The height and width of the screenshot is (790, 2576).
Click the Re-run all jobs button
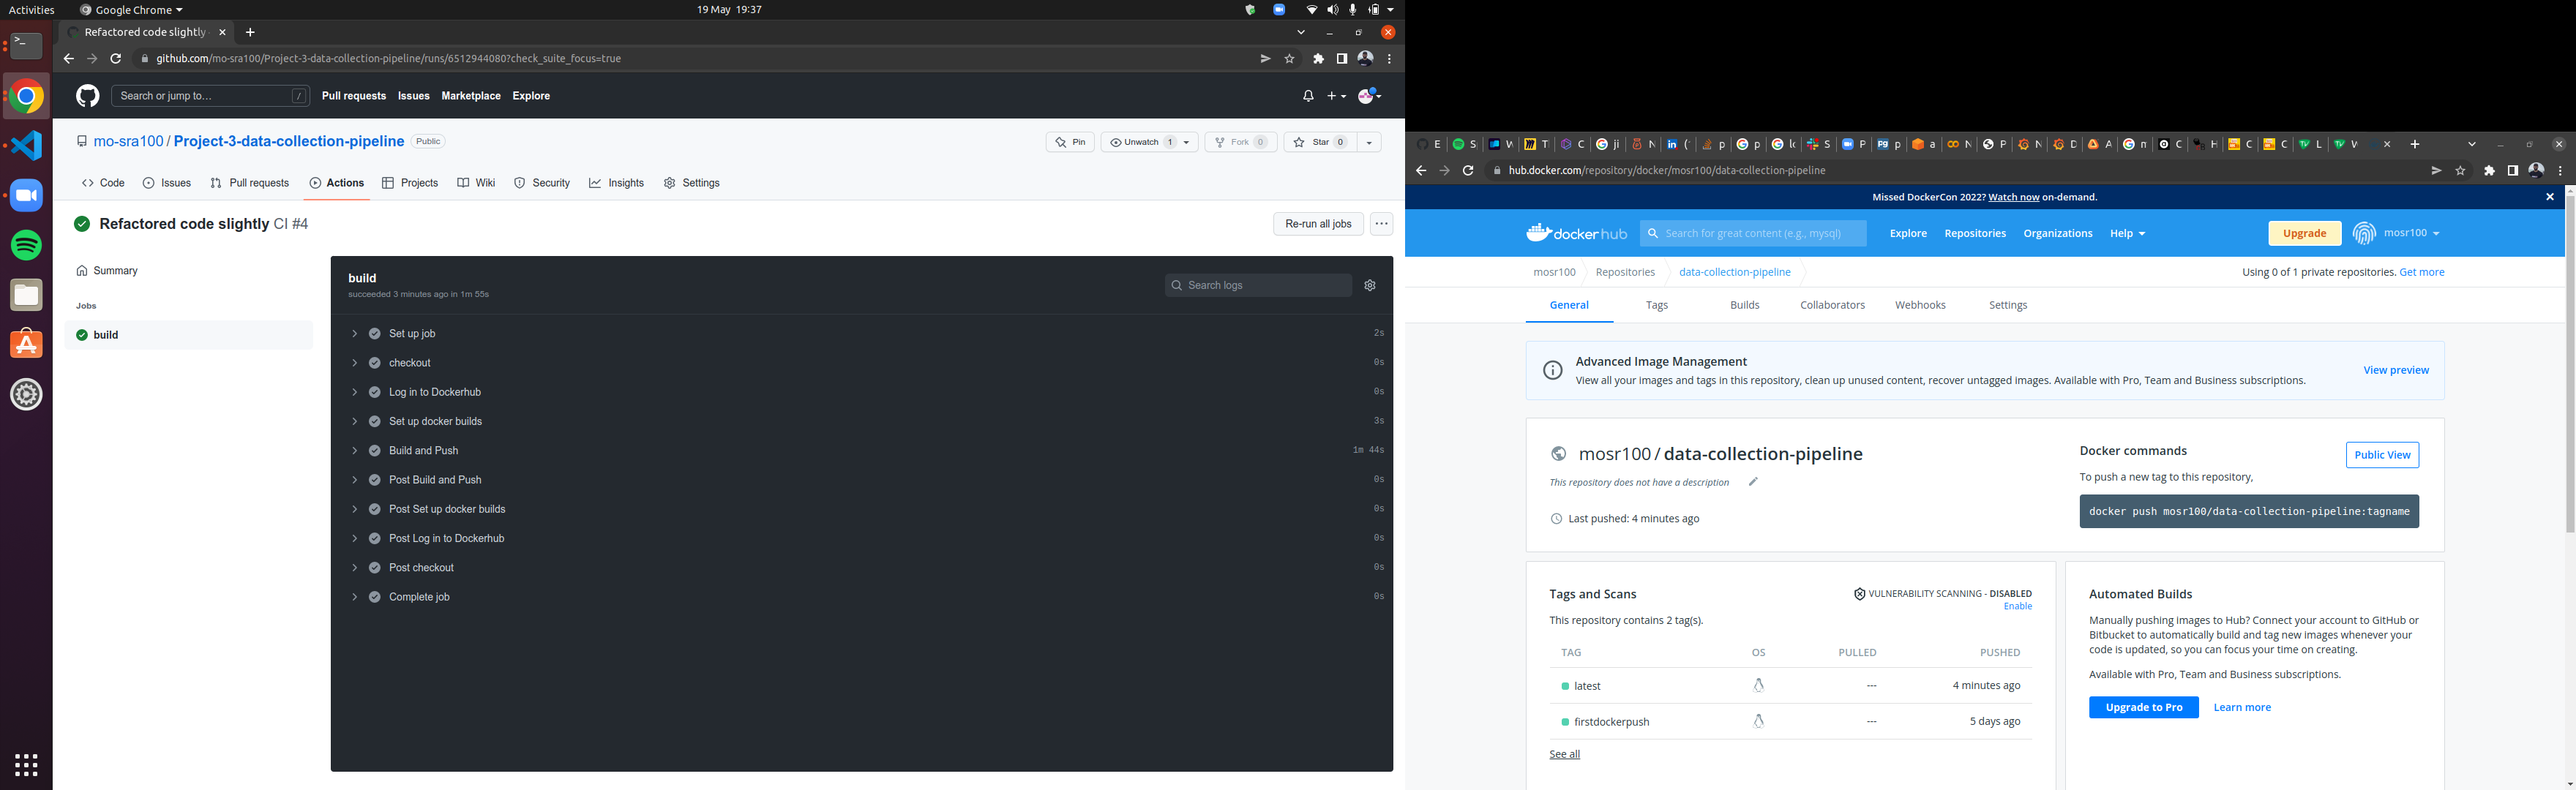(x=1318, y=224)
